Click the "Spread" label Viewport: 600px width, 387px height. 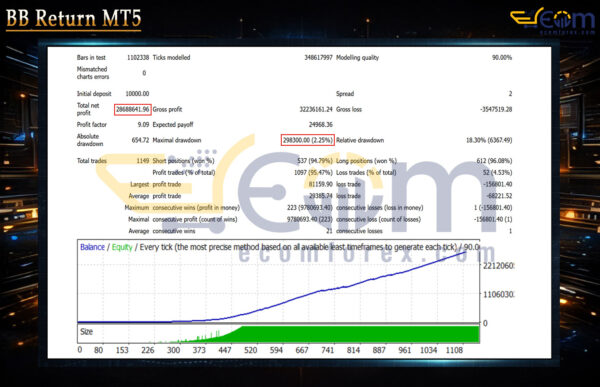coord(345,93)
